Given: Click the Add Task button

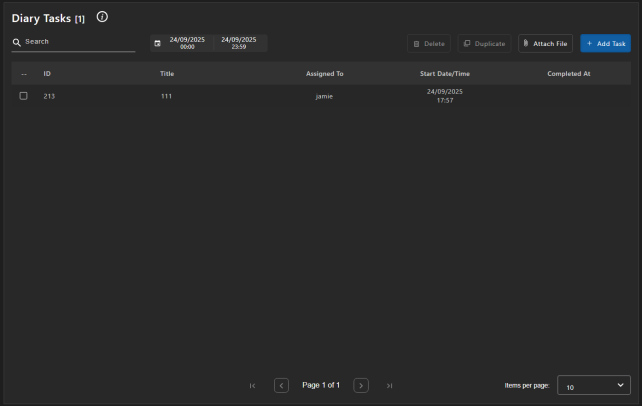Looking at the screenshot, I should (x=605, y=44).
